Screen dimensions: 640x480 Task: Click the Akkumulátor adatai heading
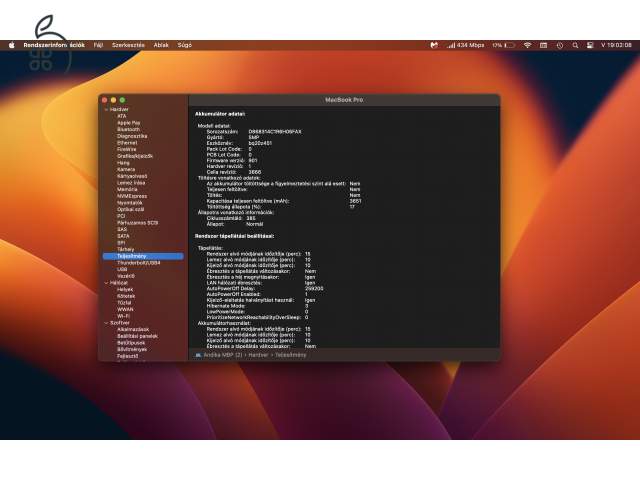click(x=220, y=114)
